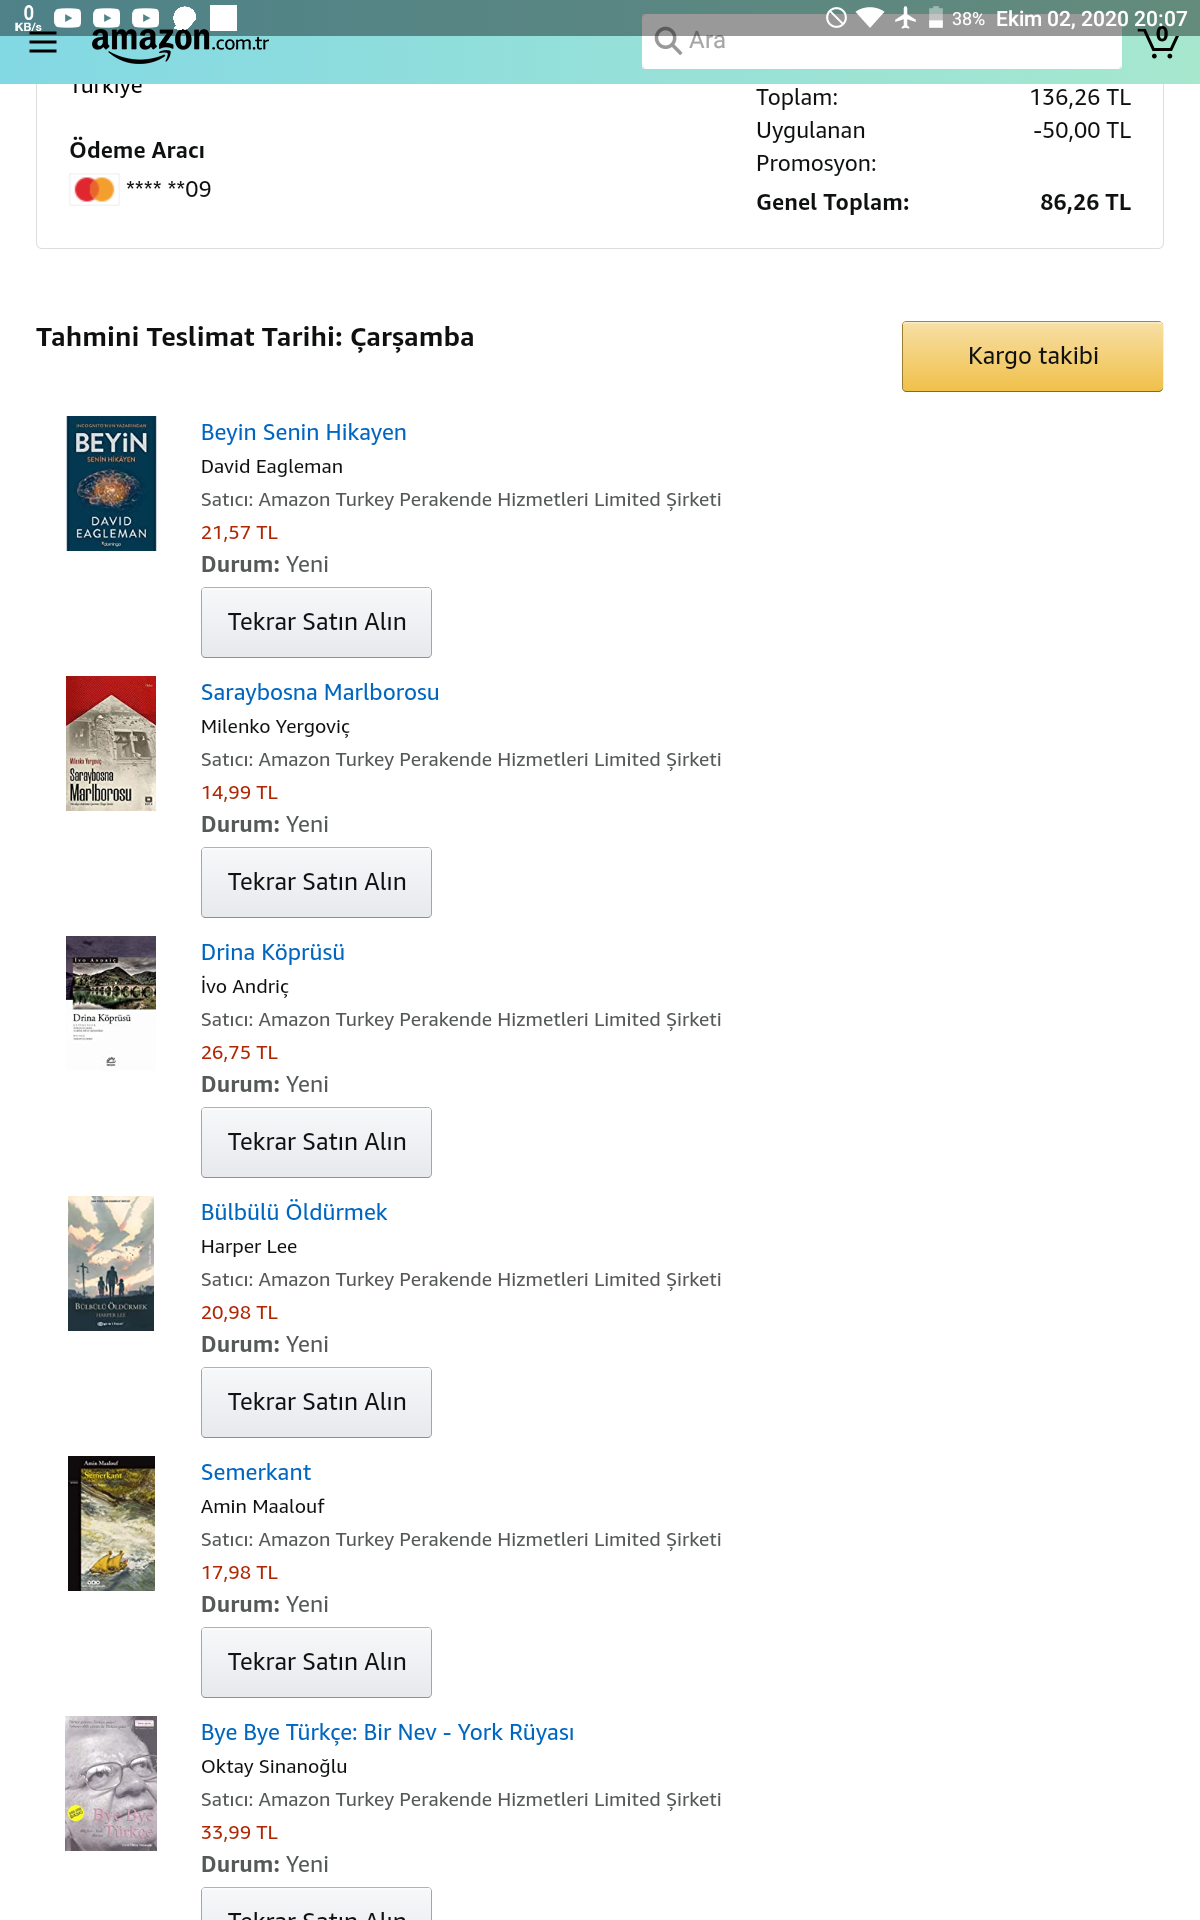This screenshot has height=1920, width=1200.
Task: Tap the battery status icon
Action: (936, 18)
